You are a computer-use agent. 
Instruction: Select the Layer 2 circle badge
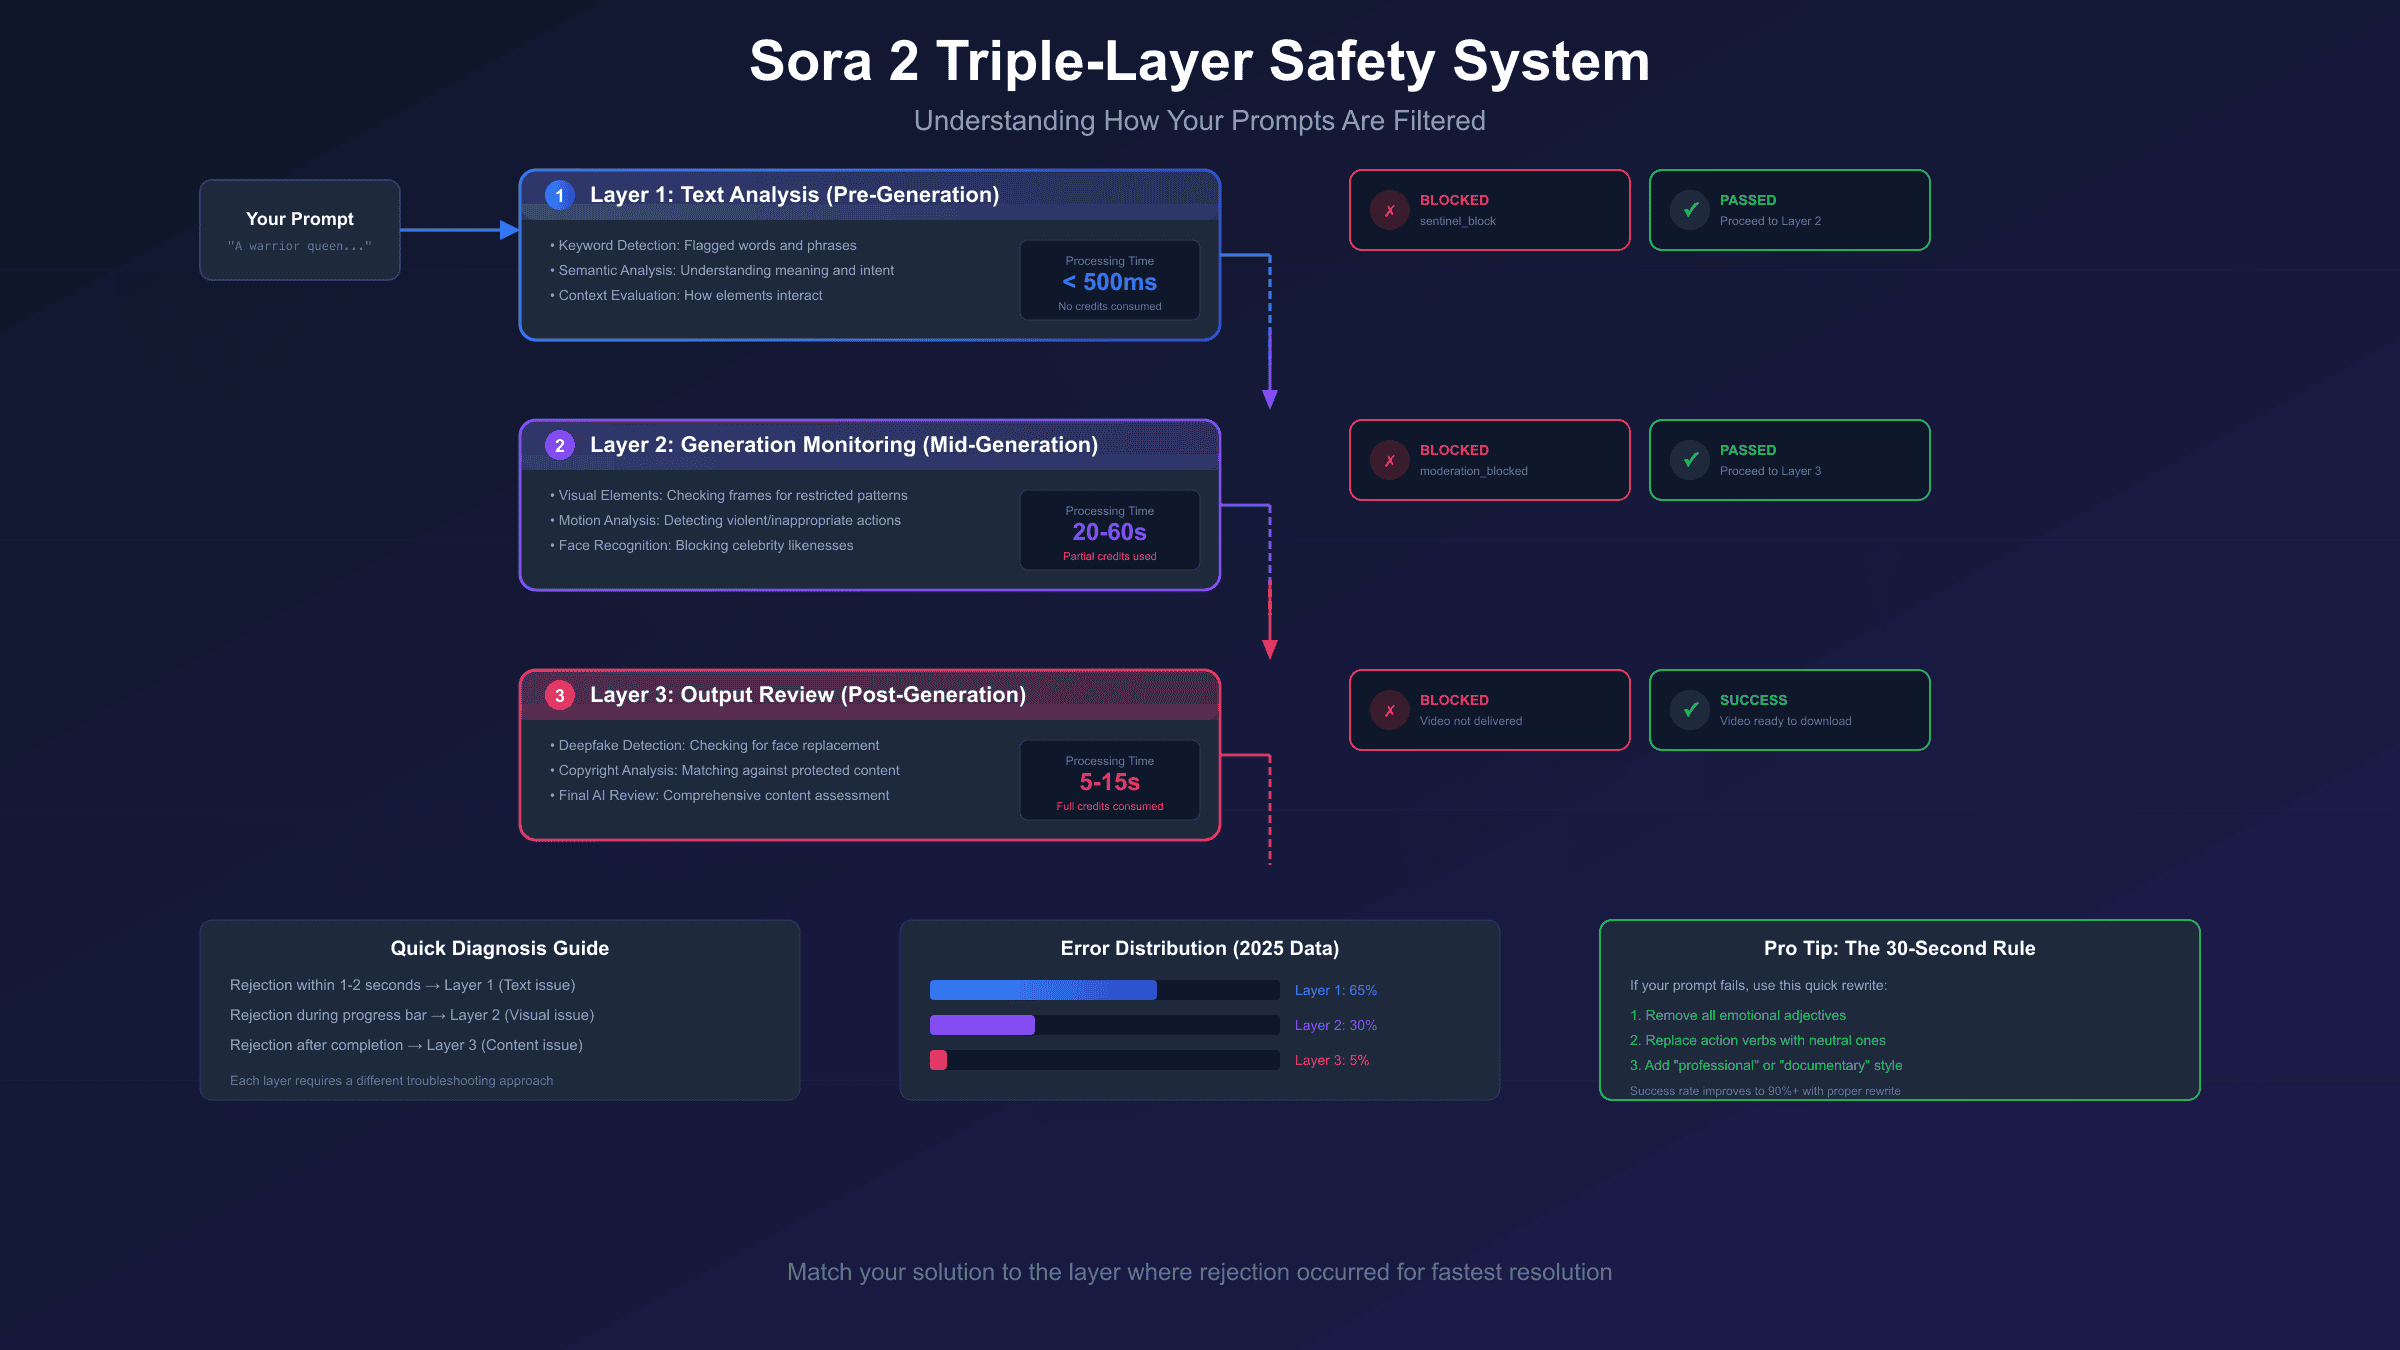(x=559, y=445)
